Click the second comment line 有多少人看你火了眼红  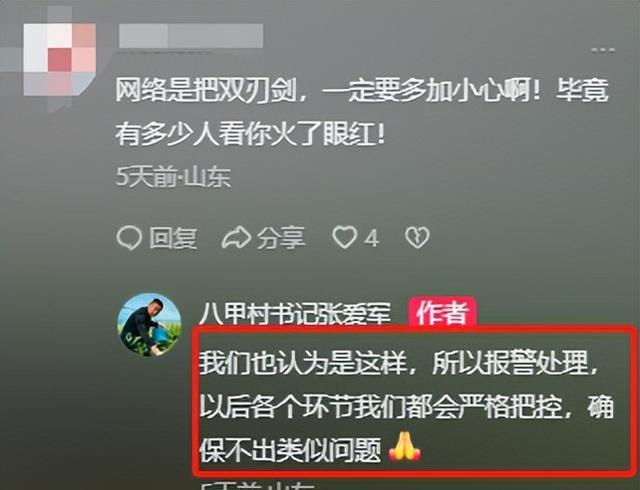pos(251,134)
